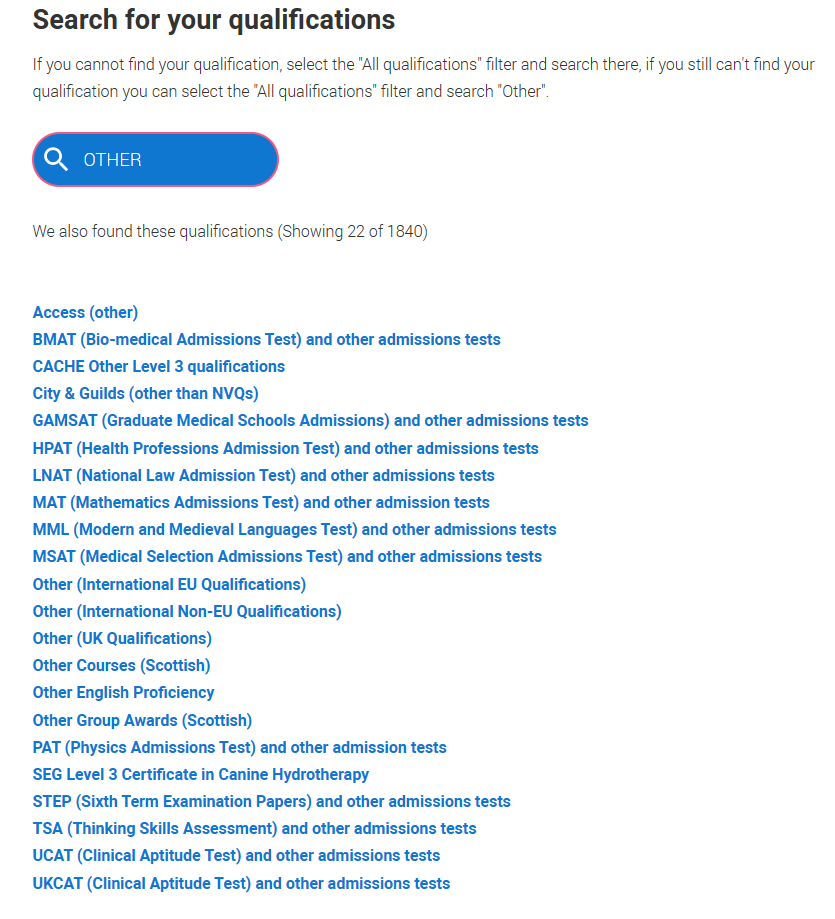Select TSA Thinking Skills Assessment link
This screenshot has height=919, width=835.
(x=255, y=828)
